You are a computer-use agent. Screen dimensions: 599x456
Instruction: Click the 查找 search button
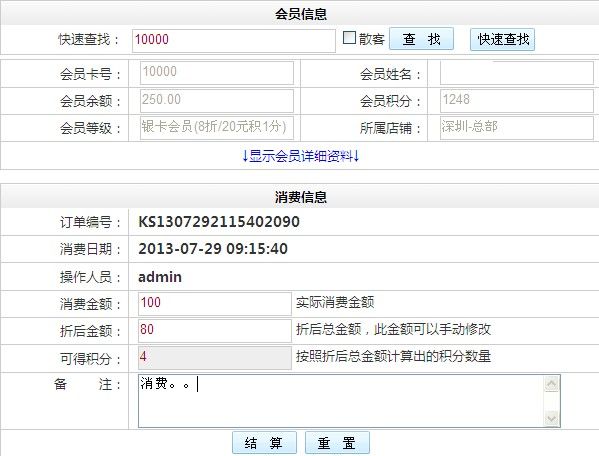pyautogui.click(x=421, y=39)
